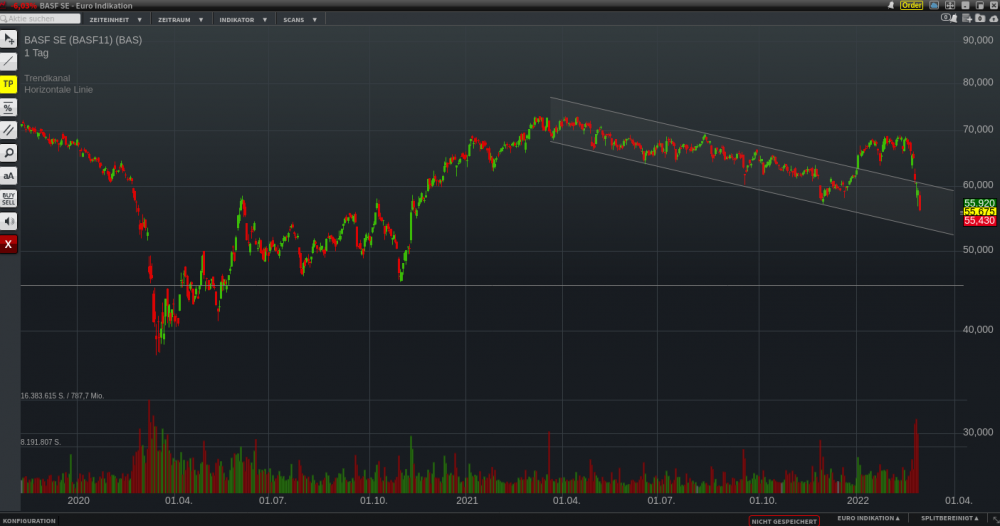Open the Zeiteinheit dropdown
This screenshot has width=1000, height=526.
click(x=115, y=20)
